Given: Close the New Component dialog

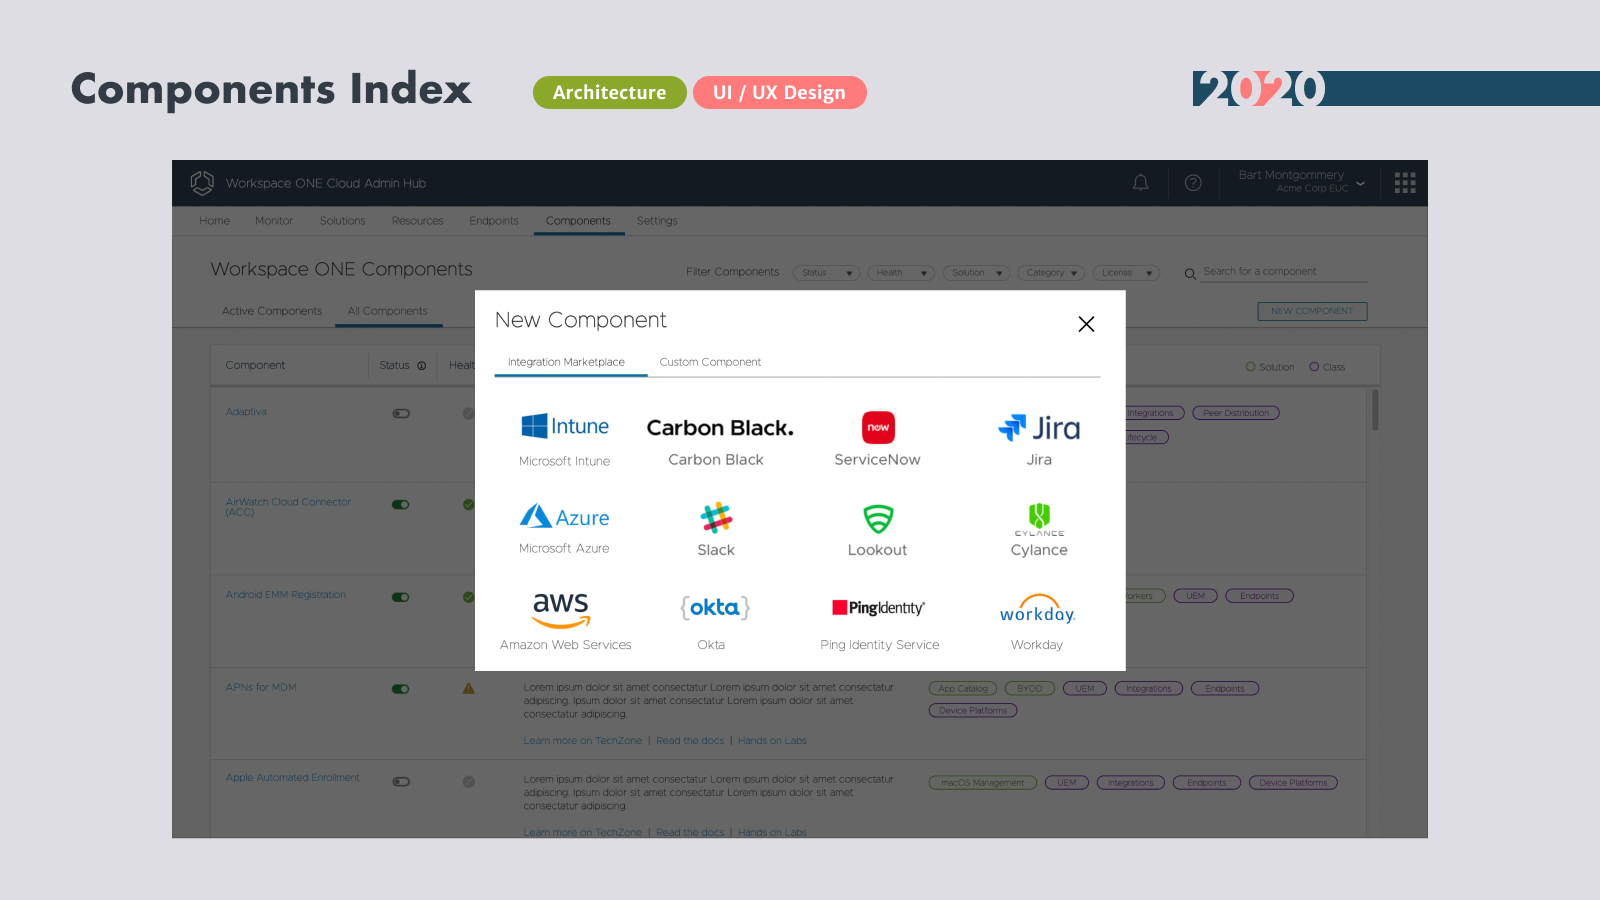Looking at the screenshot, I should [1086, 324].
